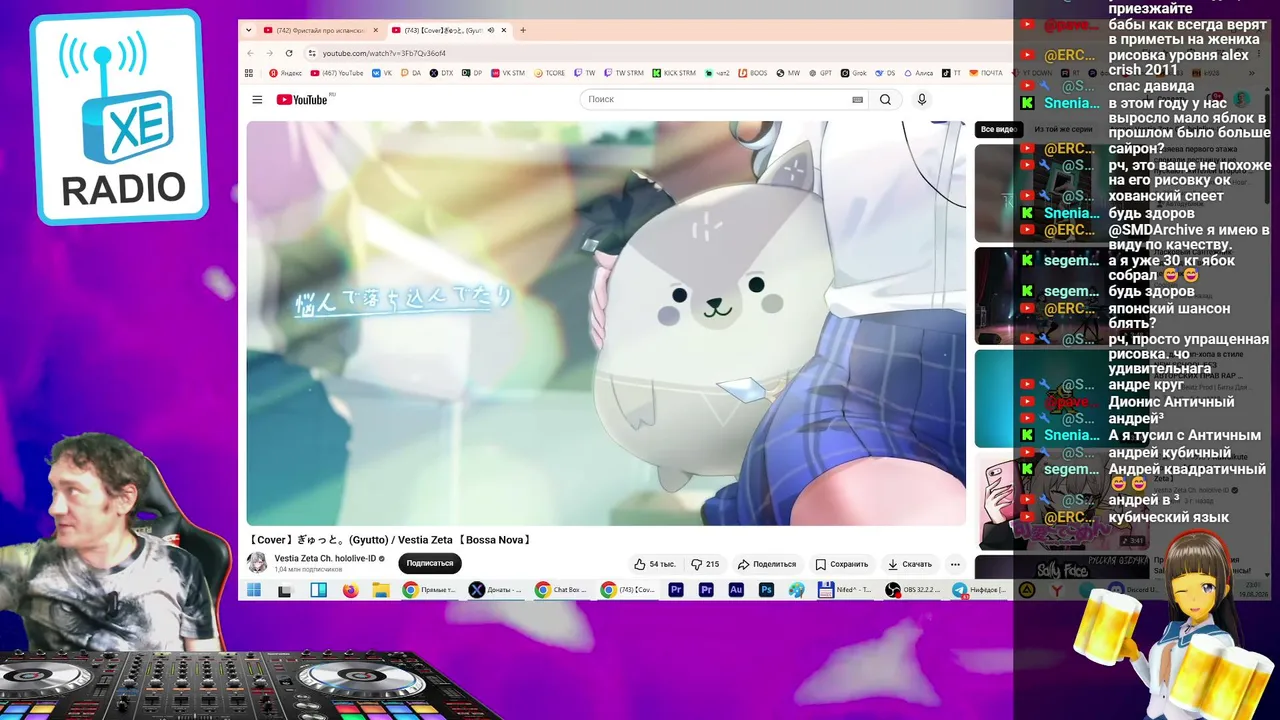Open the ПОЧТА bookmark
The height and width of the screenshot is (720, 1280).
point(986,73)
